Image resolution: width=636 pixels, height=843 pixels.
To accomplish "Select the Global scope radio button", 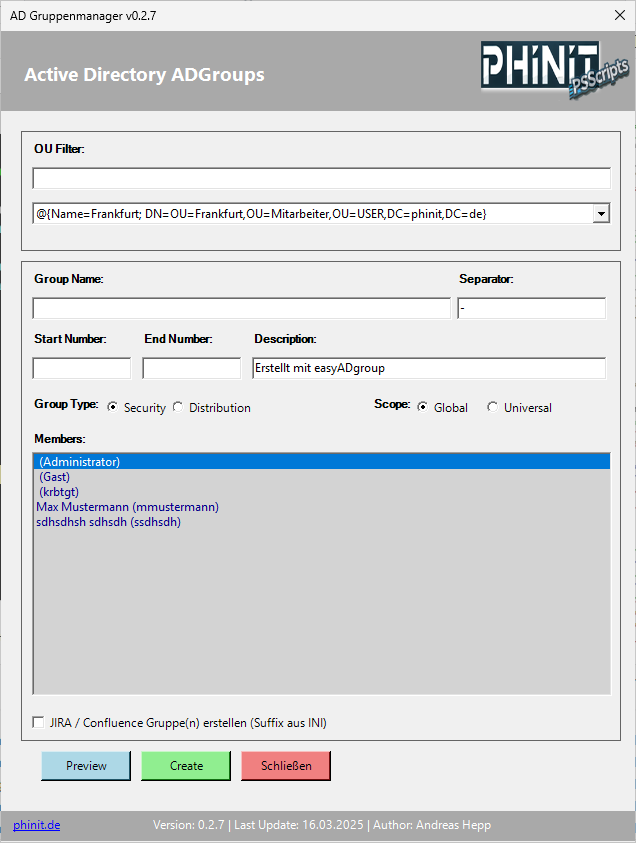I will (423, 407).
